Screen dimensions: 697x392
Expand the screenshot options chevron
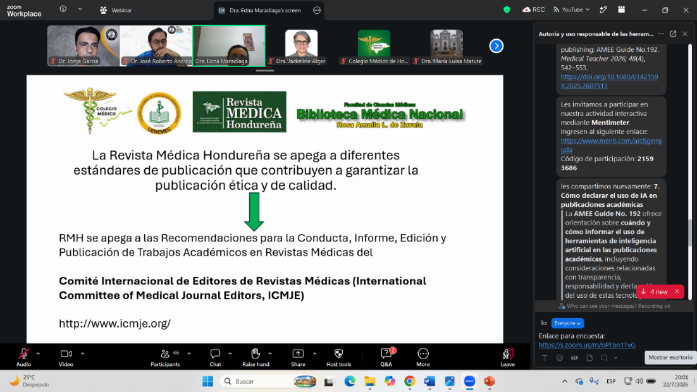615,358
